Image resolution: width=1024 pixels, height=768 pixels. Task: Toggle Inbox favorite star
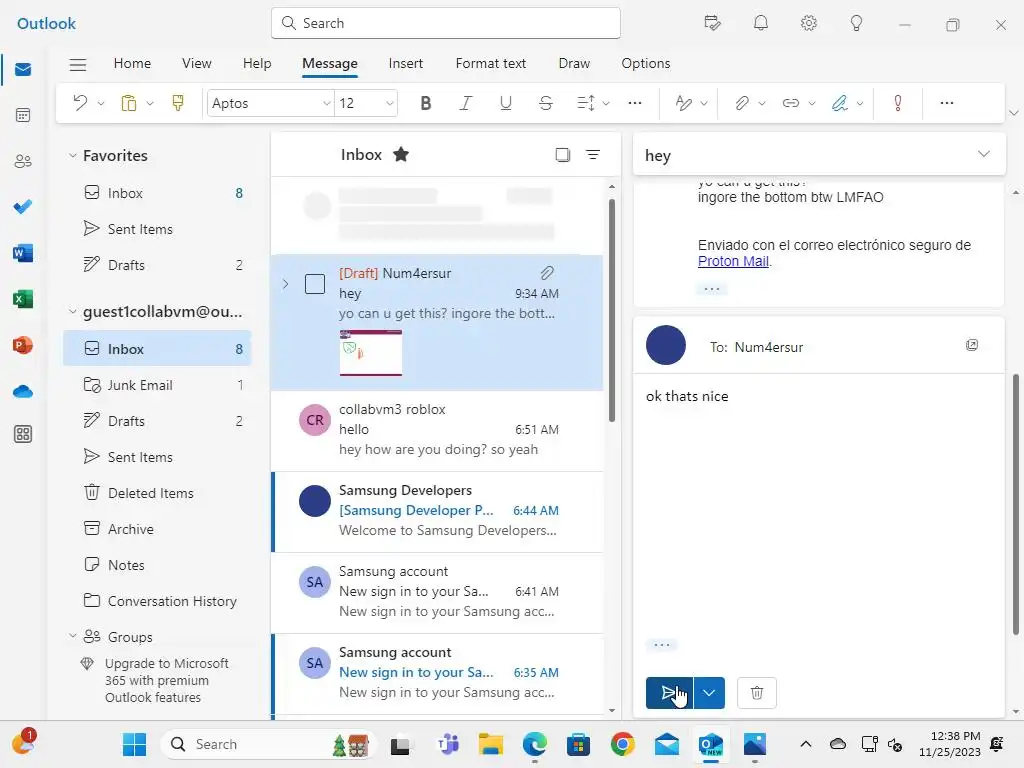click(401, 155)
